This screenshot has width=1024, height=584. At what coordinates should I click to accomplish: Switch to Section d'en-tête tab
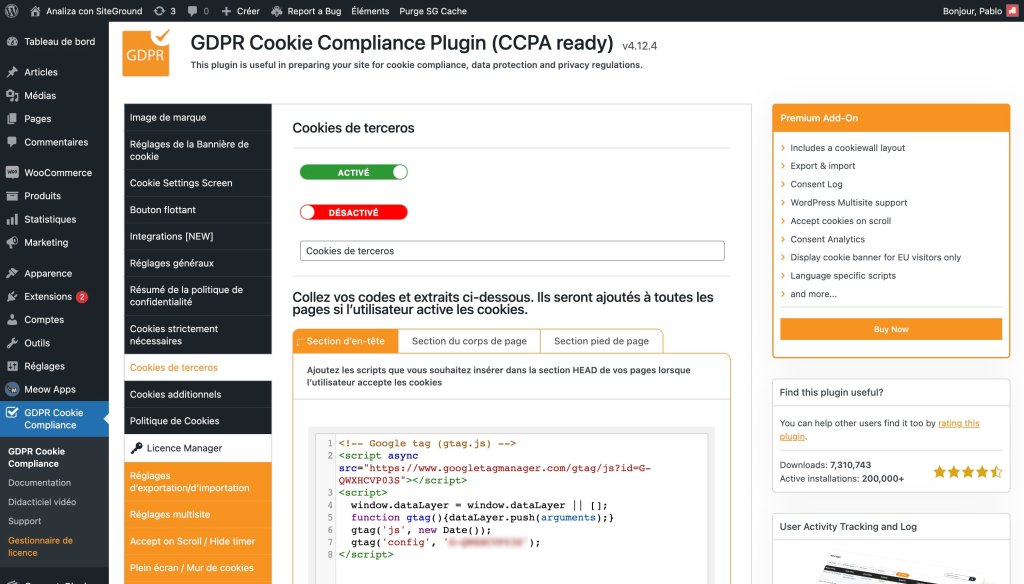[345, 341]
